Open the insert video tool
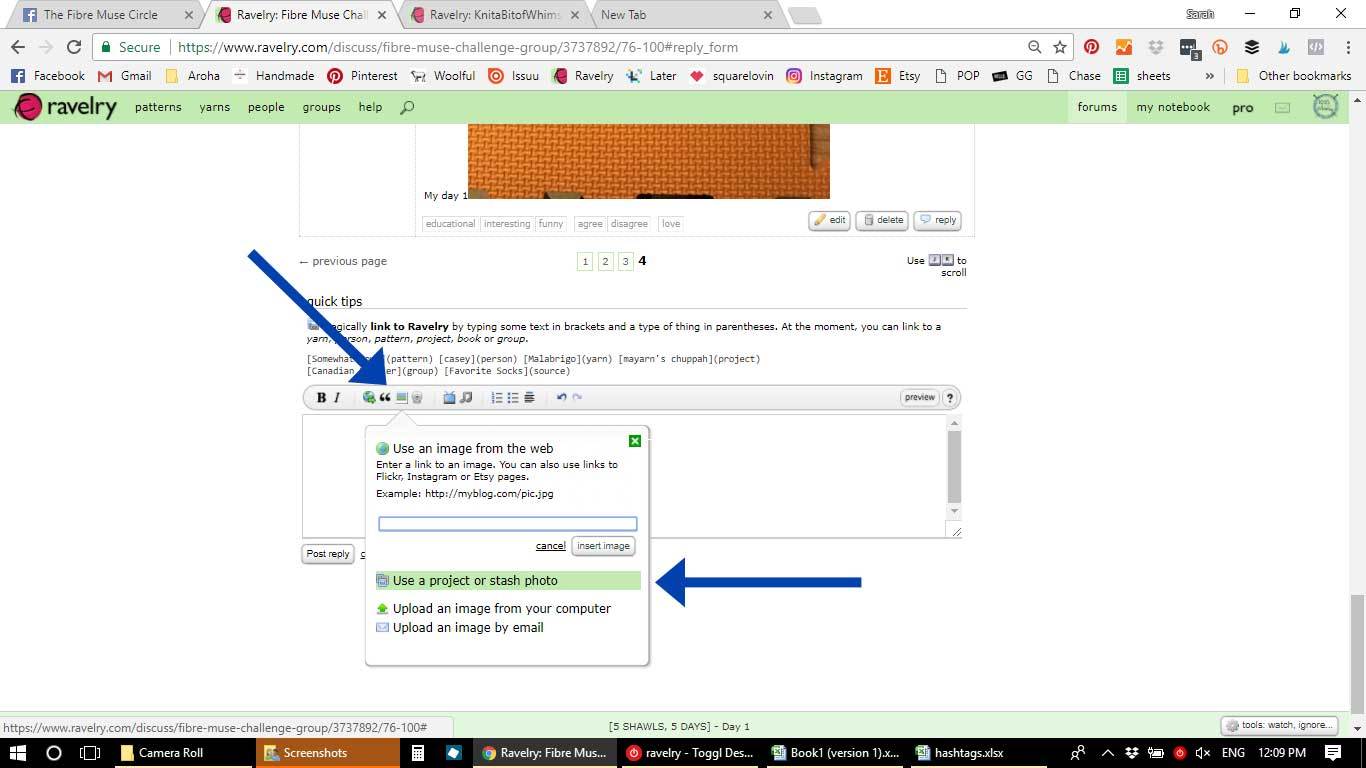Image resolution: width=1366 pixels, height=768 pixels. 451,397
